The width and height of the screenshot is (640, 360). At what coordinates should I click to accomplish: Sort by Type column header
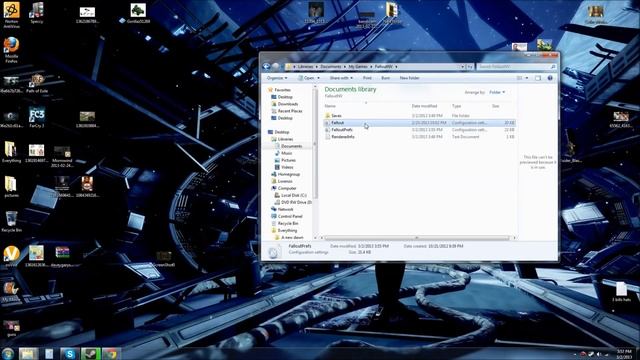[456, 106]
